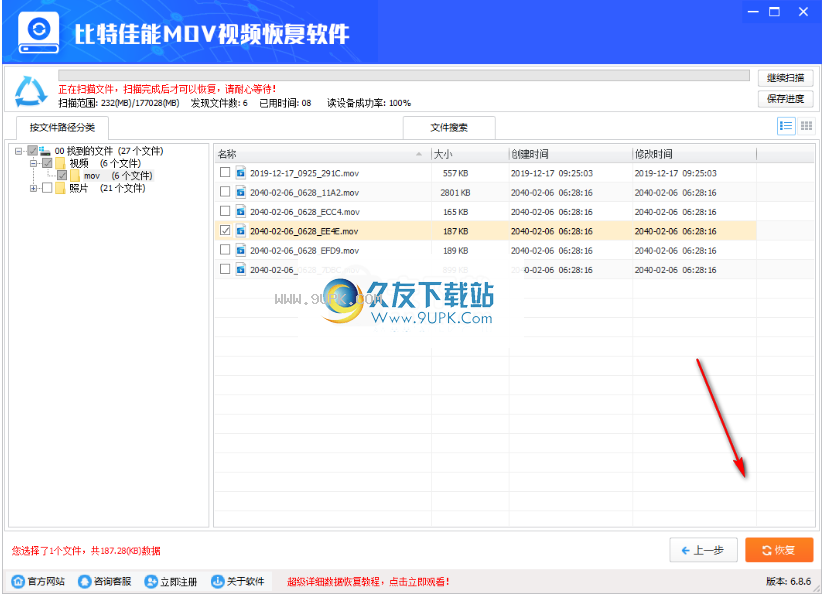Collapse the 找到的文件 root node
Viewport: 822px width, 603px height.
pos(18,151)
